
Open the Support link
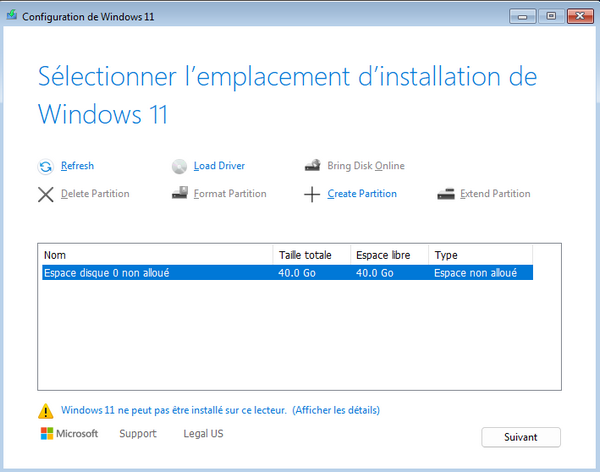138,434
